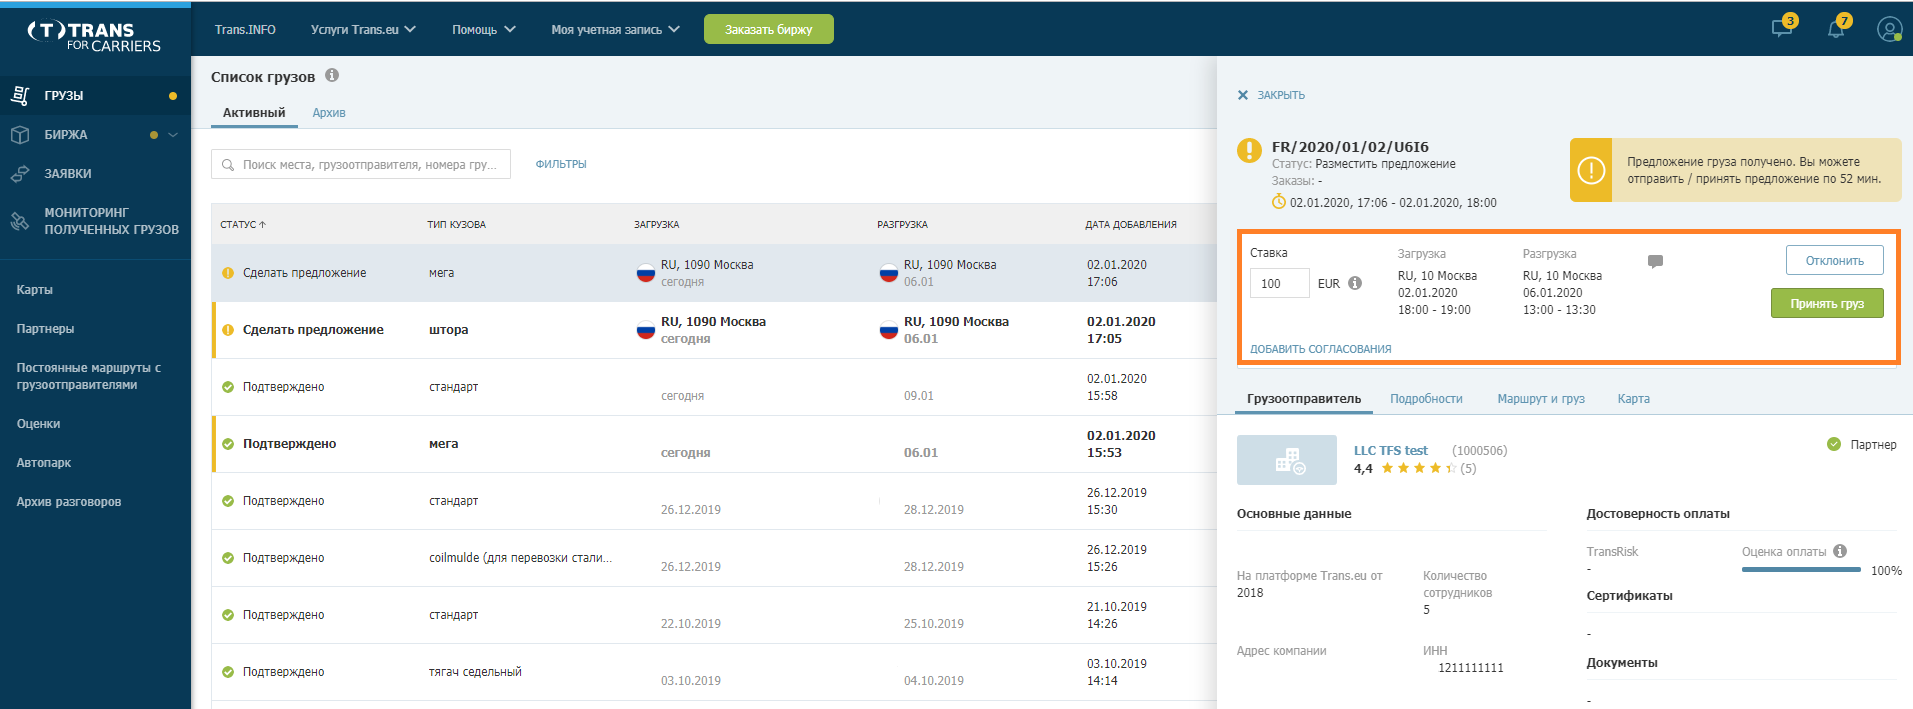Click the X close icon of panel
1913x709 pixels.
click(1243, 95)
